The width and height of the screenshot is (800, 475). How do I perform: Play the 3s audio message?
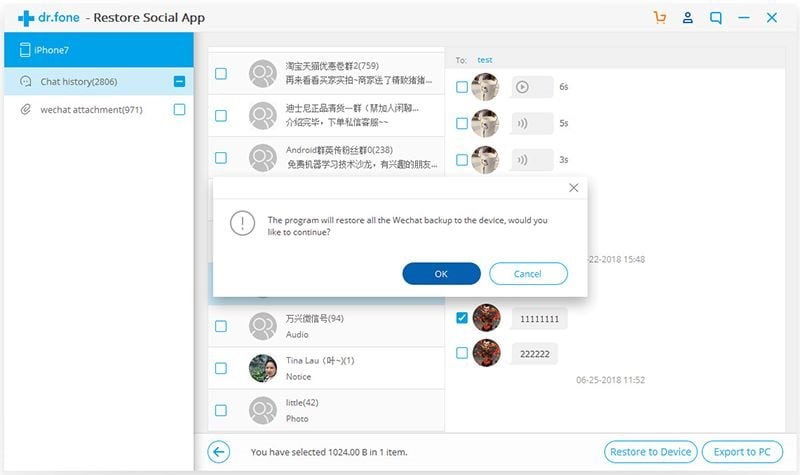pyautogui.click(x=532, y=160)
